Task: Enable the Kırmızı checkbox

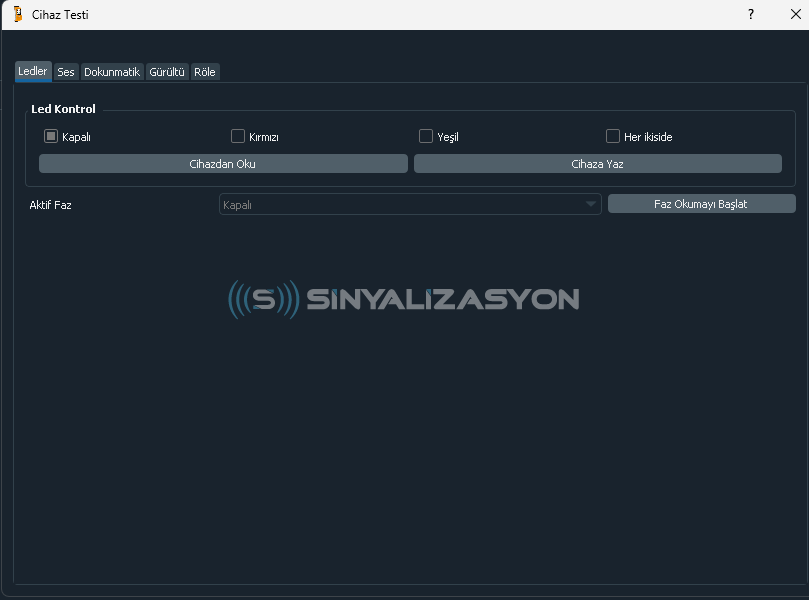Action: coord(237,136)
